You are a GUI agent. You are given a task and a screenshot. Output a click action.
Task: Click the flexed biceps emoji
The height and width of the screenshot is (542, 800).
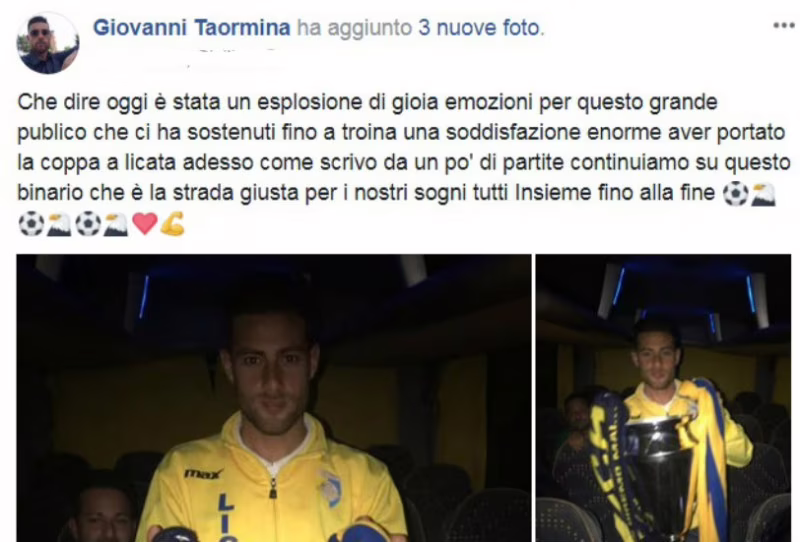172,224
